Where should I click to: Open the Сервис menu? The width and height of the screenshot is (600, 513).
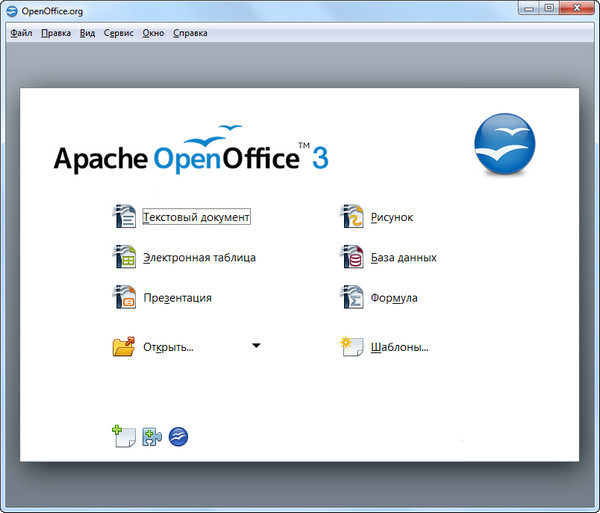[x=118, y=33]
